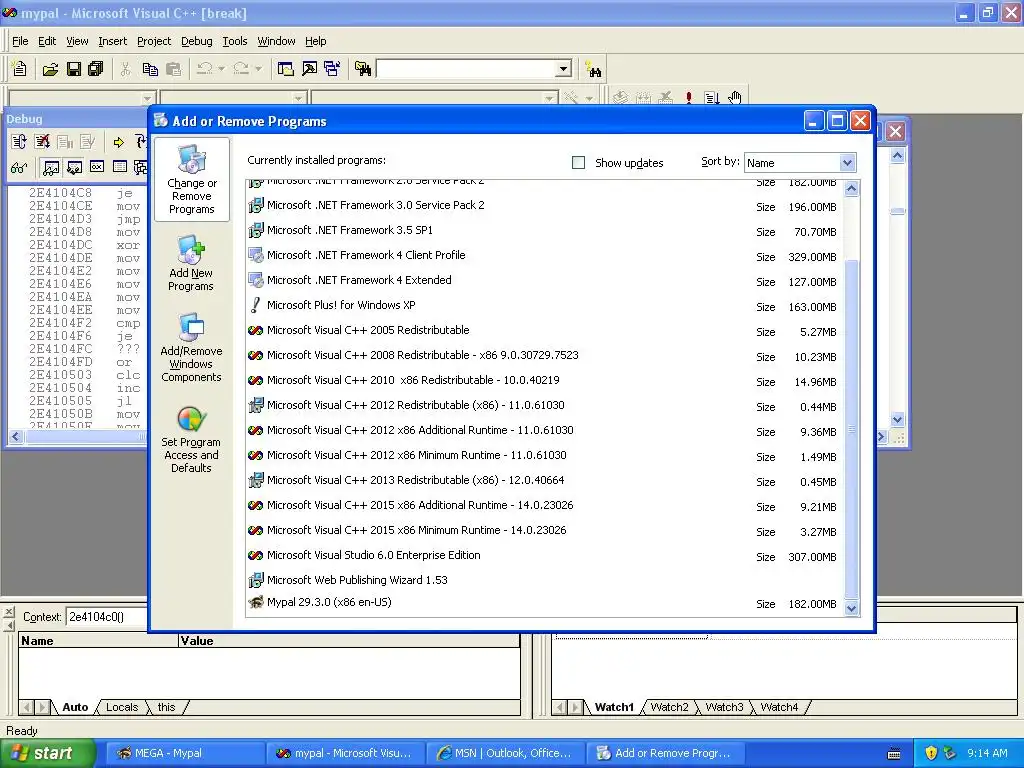Click the Undo arrow icon
Screen dimensions: 1024x768
[x=204, y=69]
